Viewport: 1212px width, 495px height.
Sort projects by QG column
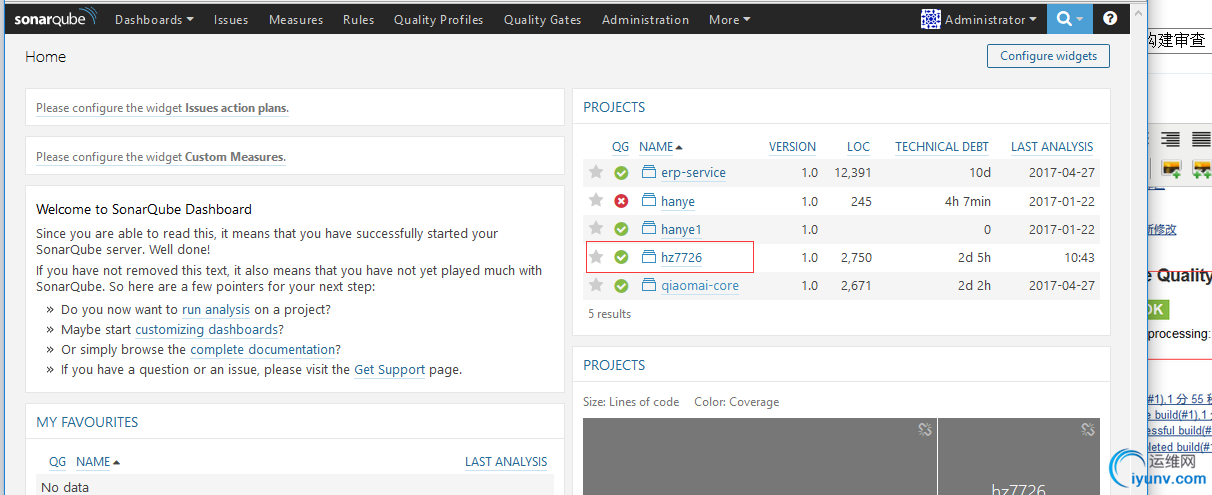click(x=621, y=146)
